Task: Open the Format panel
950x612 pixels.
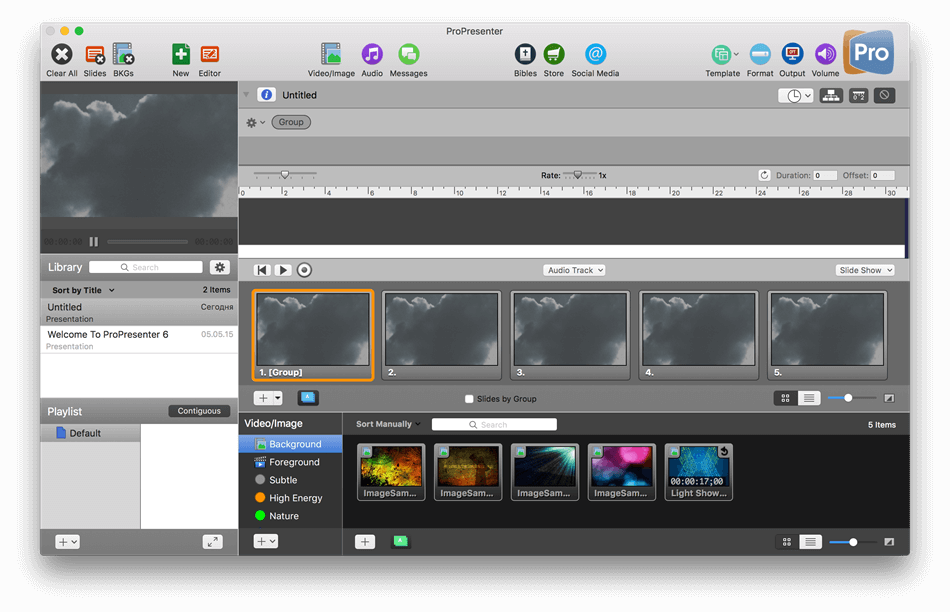Action: click(x=760, y=55)
